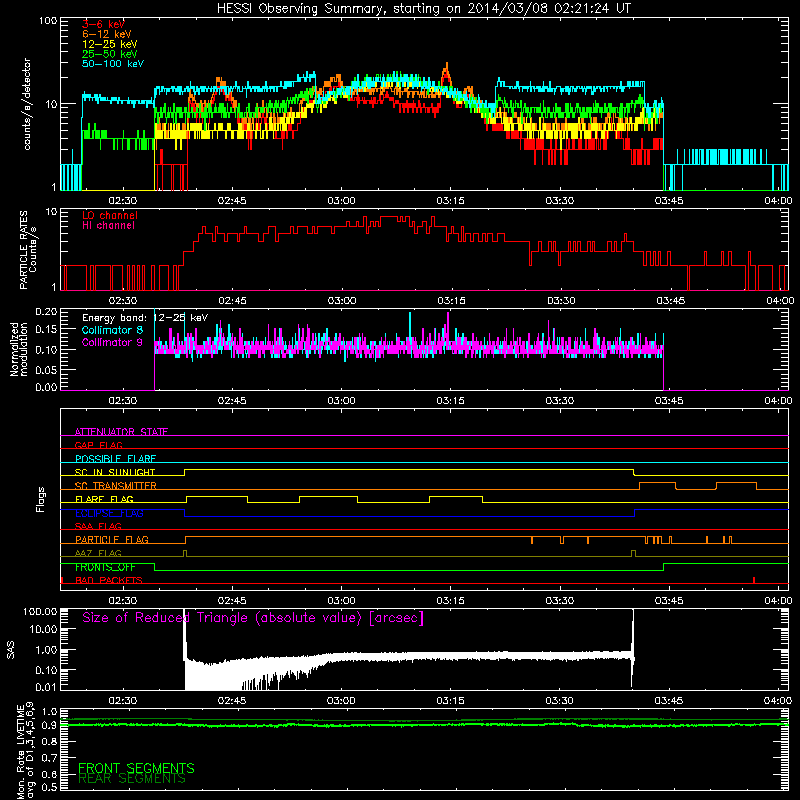Select the Collimator 8 legend entry
The width and height of the screenshot is (800, 800).
point(112,330)
